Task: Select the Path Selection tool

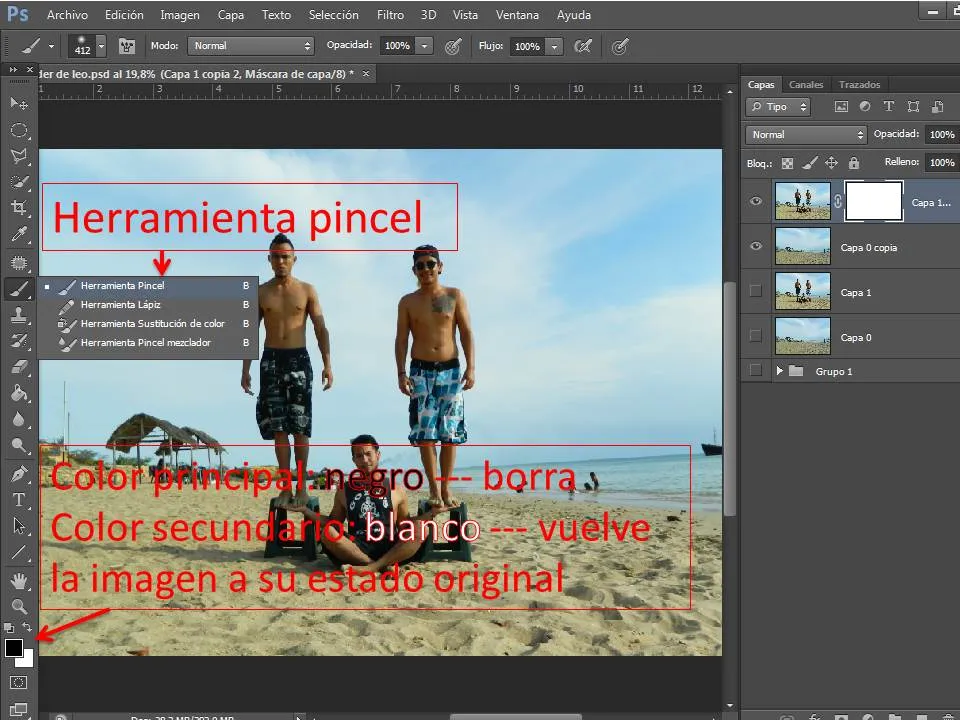Action: tap(19, 525)
